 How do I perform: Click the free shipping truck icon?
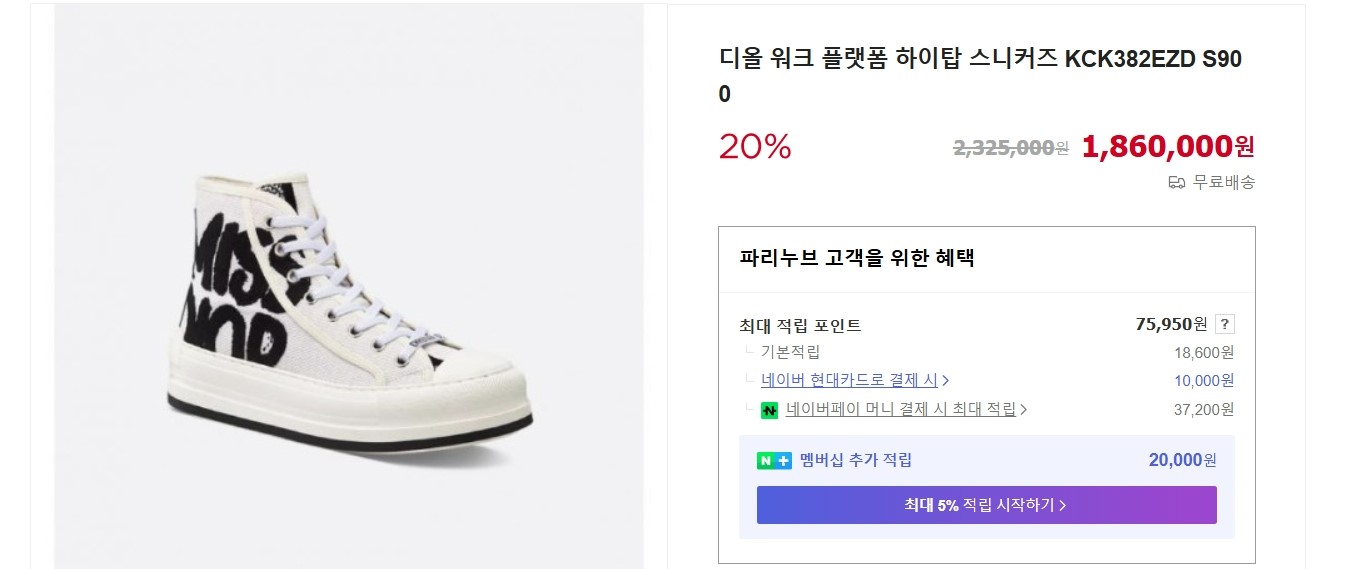1177,182
